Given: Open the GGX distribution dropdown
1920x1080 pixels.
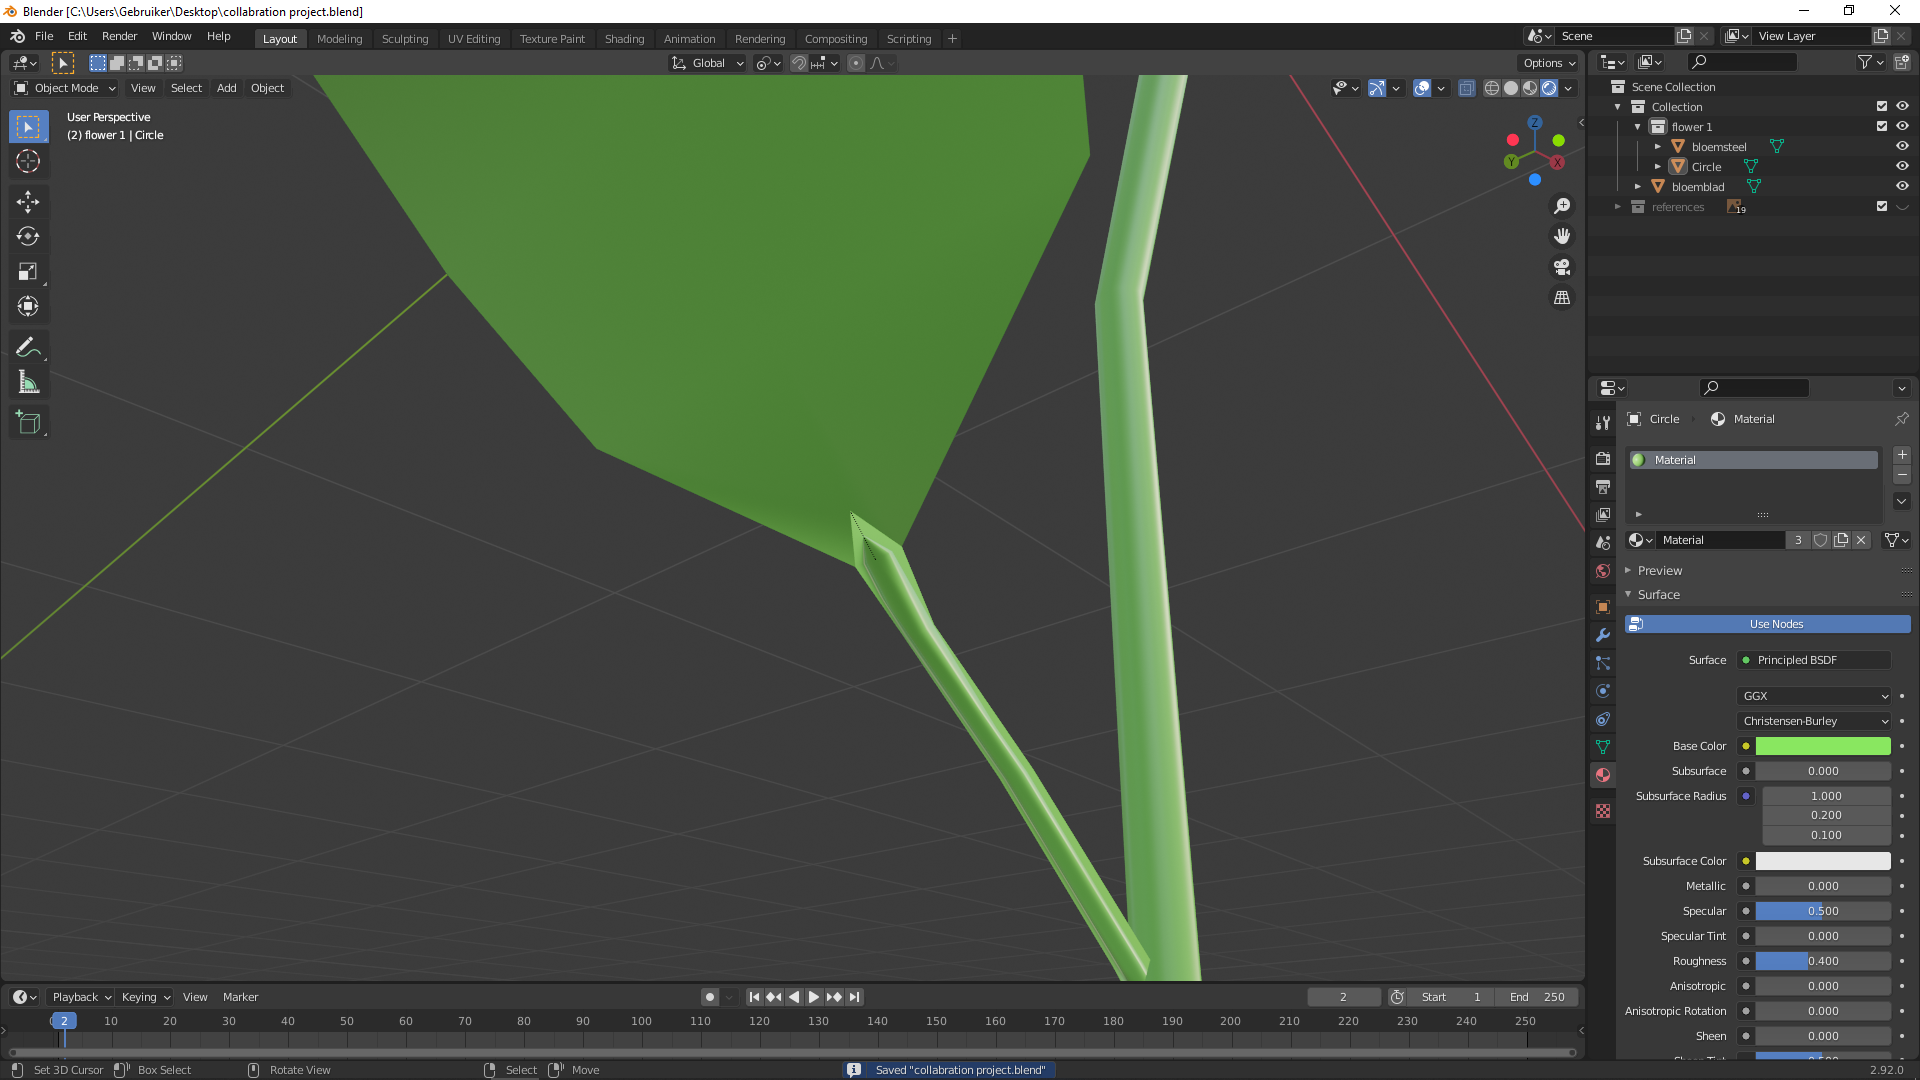Looking at the screenshot, I should [1814, 696].
